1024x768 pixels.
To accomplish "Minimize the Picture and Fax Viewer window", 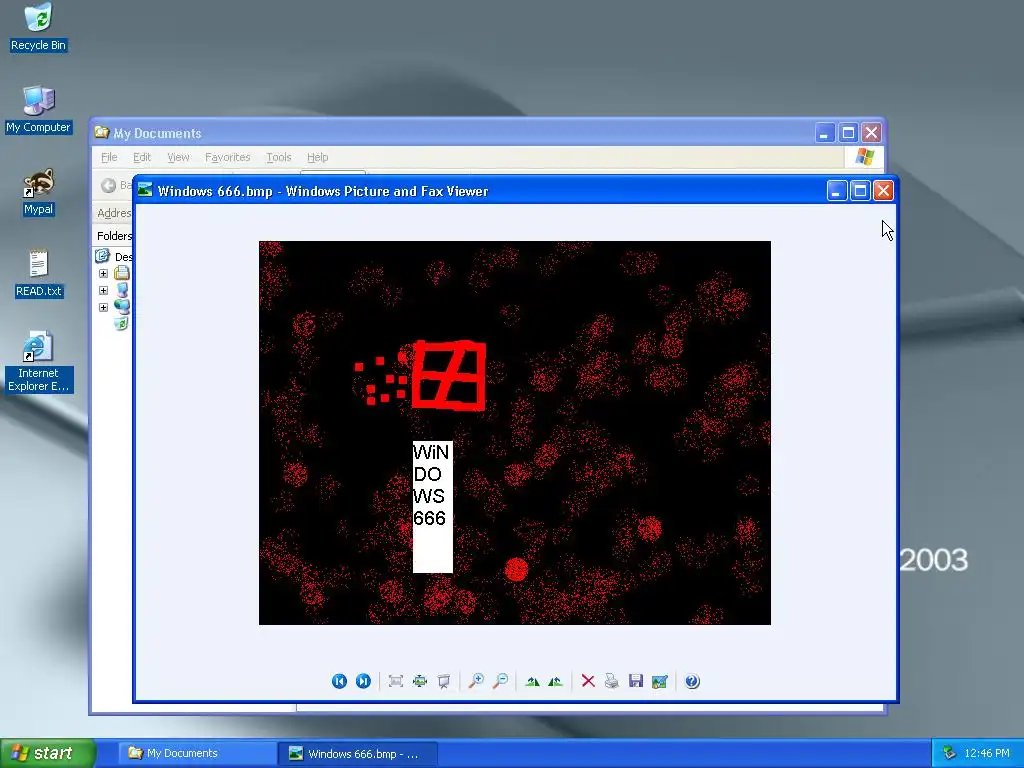I will pyautogui.click(x=837, y=191).
